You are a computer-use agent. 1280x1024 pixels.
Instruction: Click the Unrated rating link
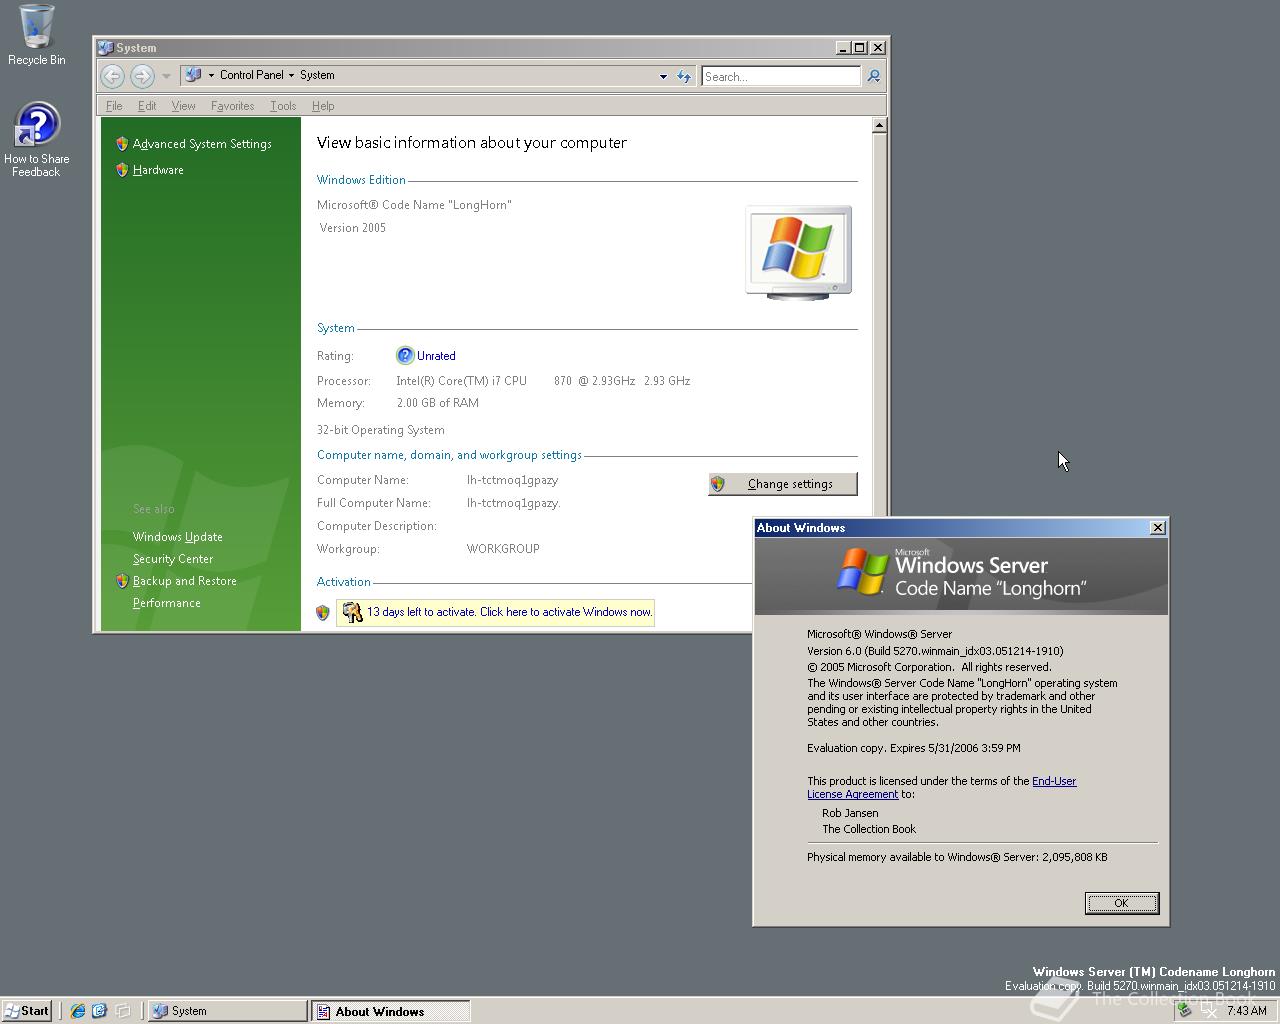[436, 356]
